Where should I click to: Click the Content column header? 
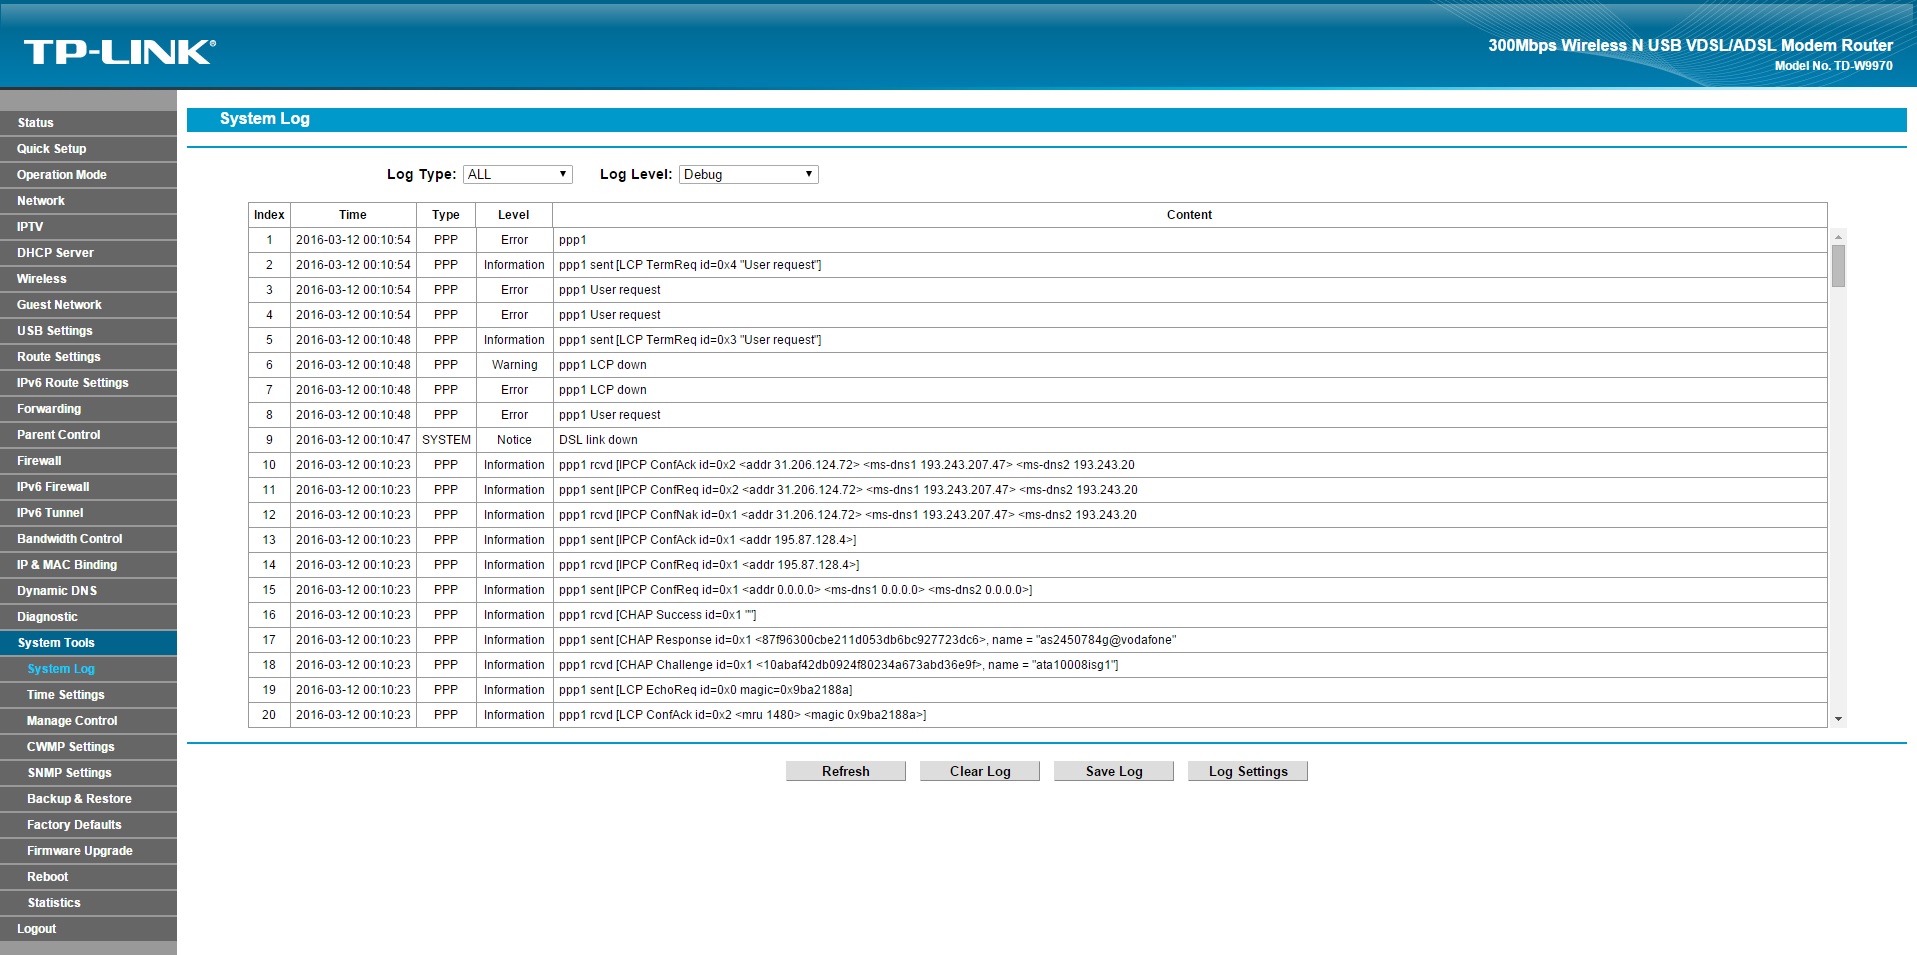point(1189,215)
